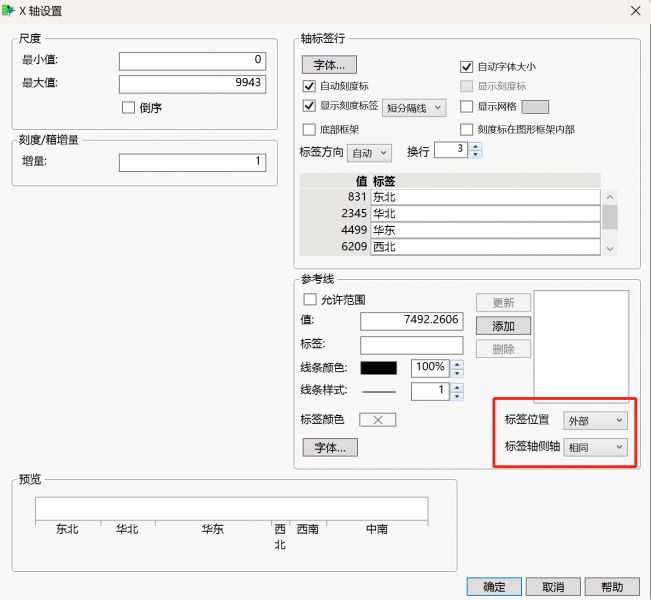The image size is (651, 600).
Task: Pick the black 线条颜色 swatch
Action: [378, 368]
